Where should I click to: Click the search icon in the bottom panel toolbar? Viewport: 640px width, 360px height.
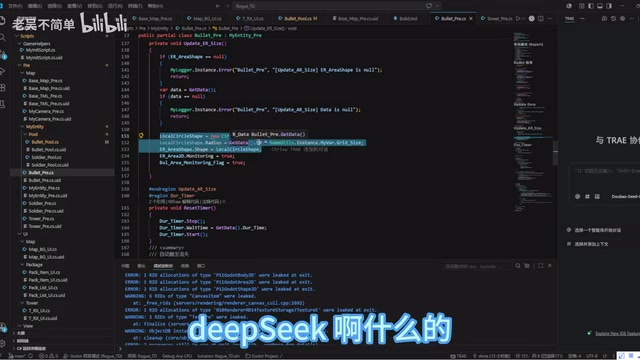click(x=518, y=266)
